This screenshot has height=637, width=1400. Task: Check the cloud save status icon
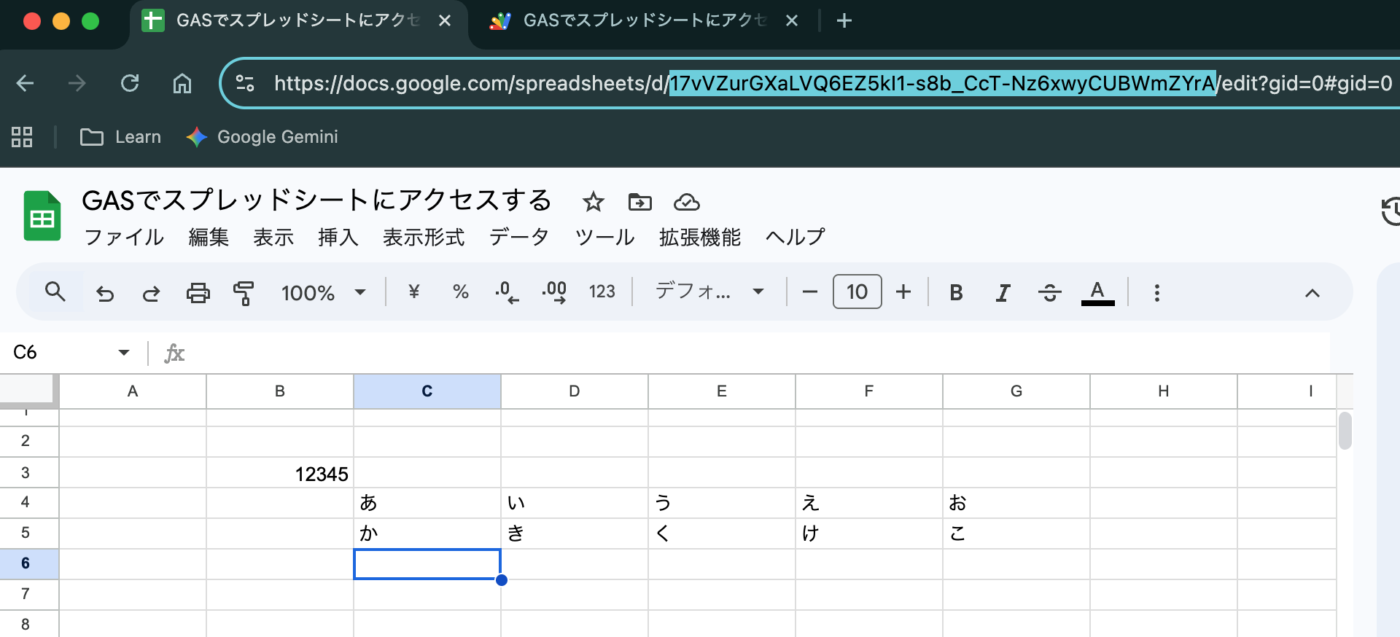point(686,203)
